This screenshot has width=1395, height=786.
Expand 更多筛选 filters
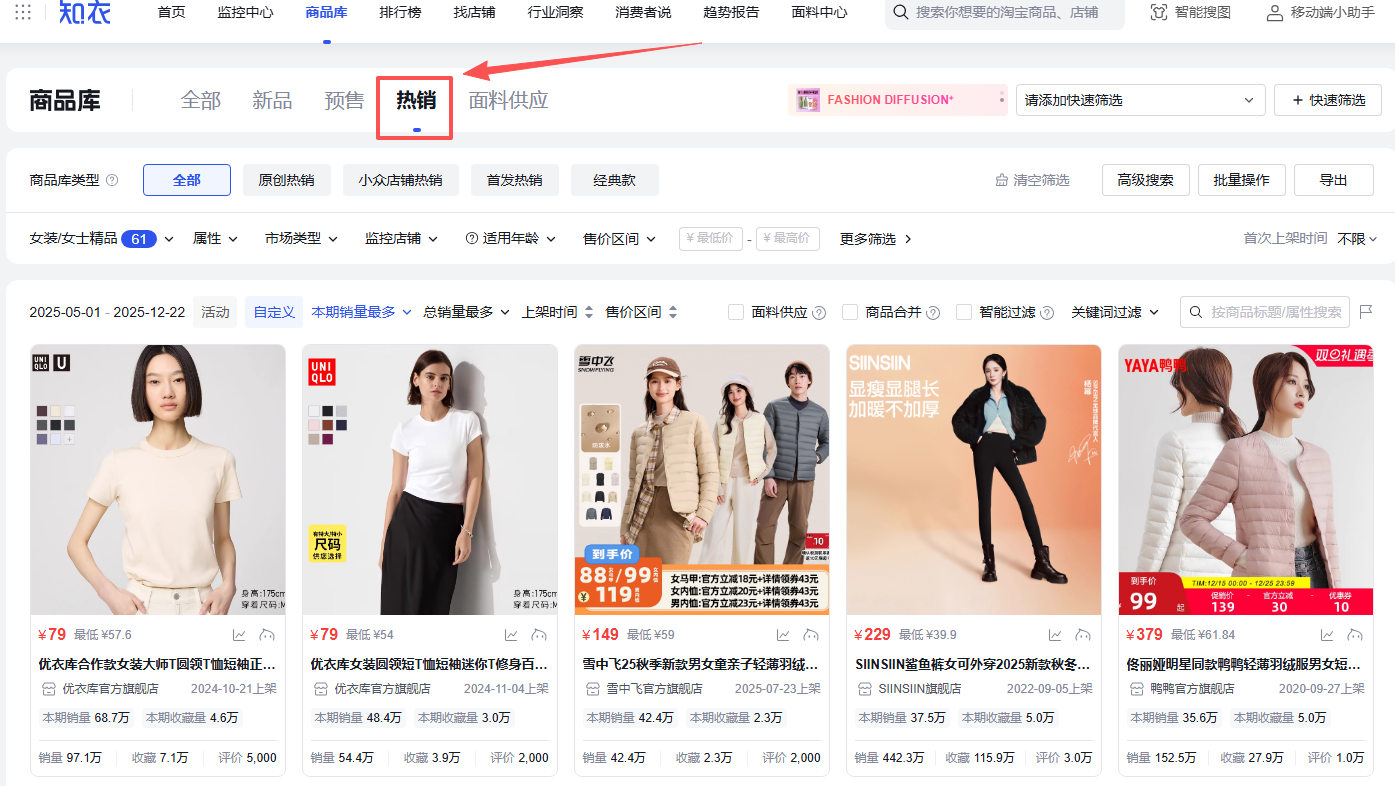click(x=876, y=239)
